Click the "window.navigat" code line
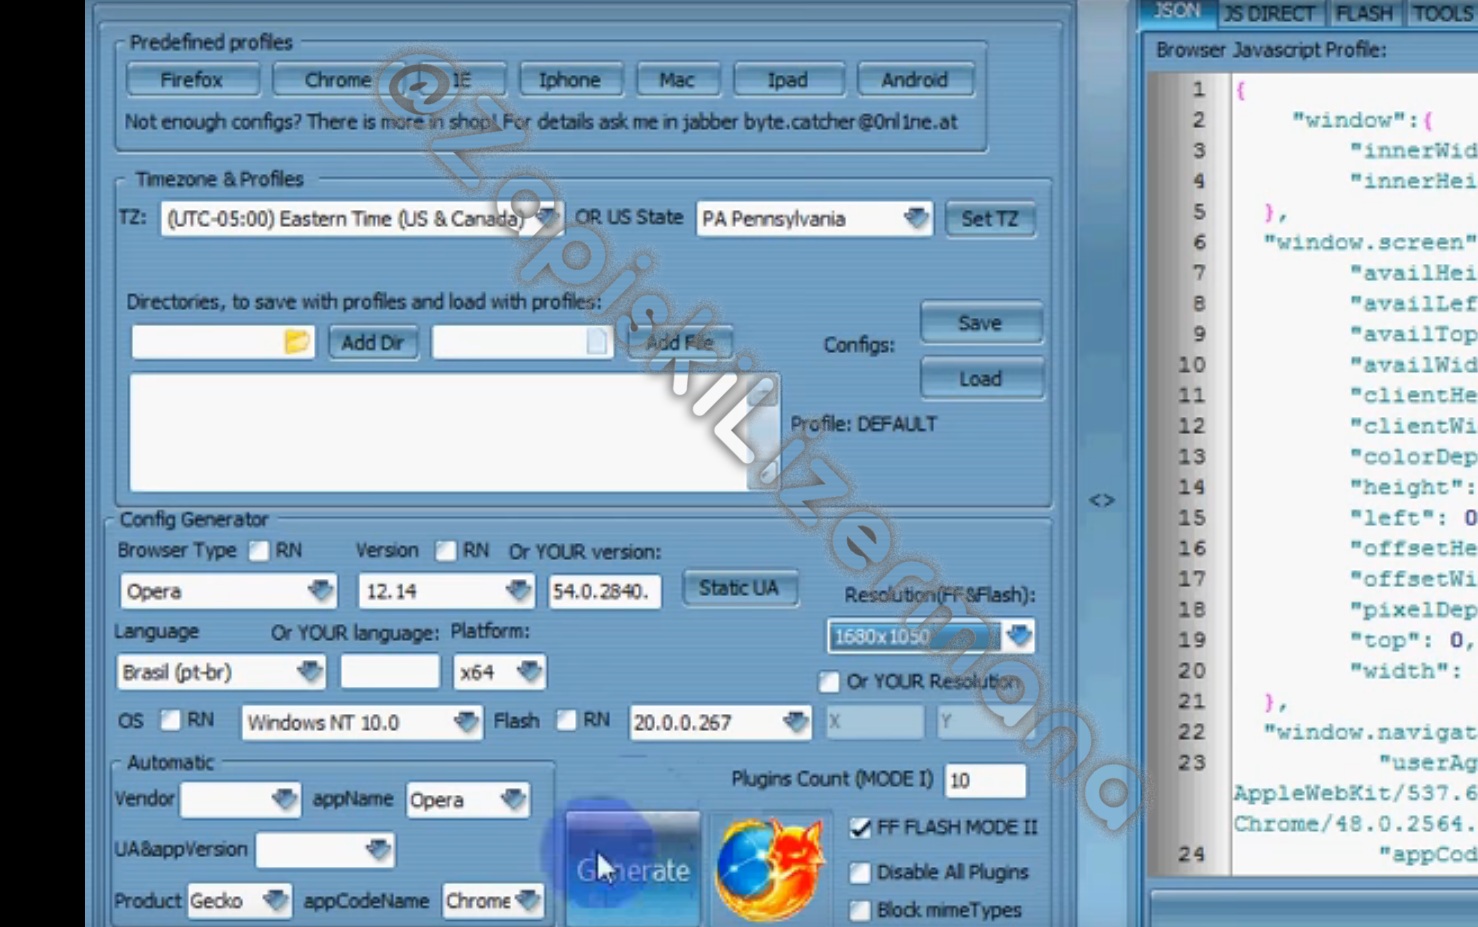This screenshot has height=927, width=1478. click(1371, 732)
